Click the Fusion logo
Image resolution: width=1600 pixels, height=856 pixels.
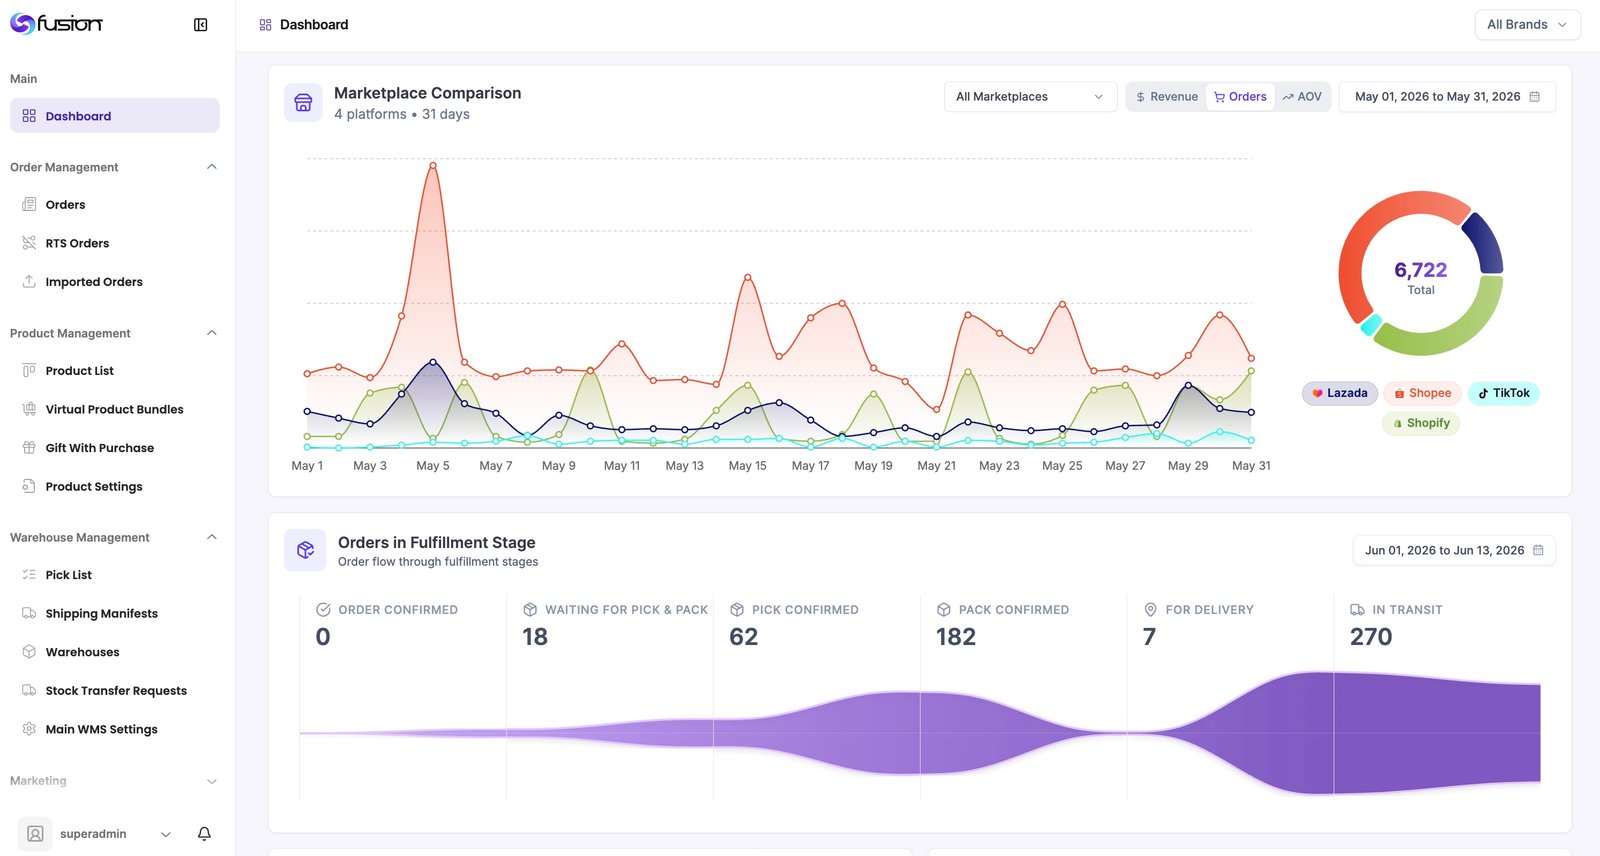[x=56, y=24]
